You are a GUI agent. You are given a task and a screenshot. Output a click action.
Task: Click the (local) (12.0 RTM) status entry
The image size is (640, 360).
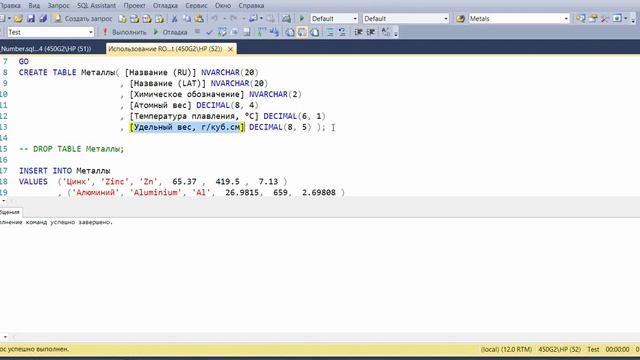click(506, 349)
